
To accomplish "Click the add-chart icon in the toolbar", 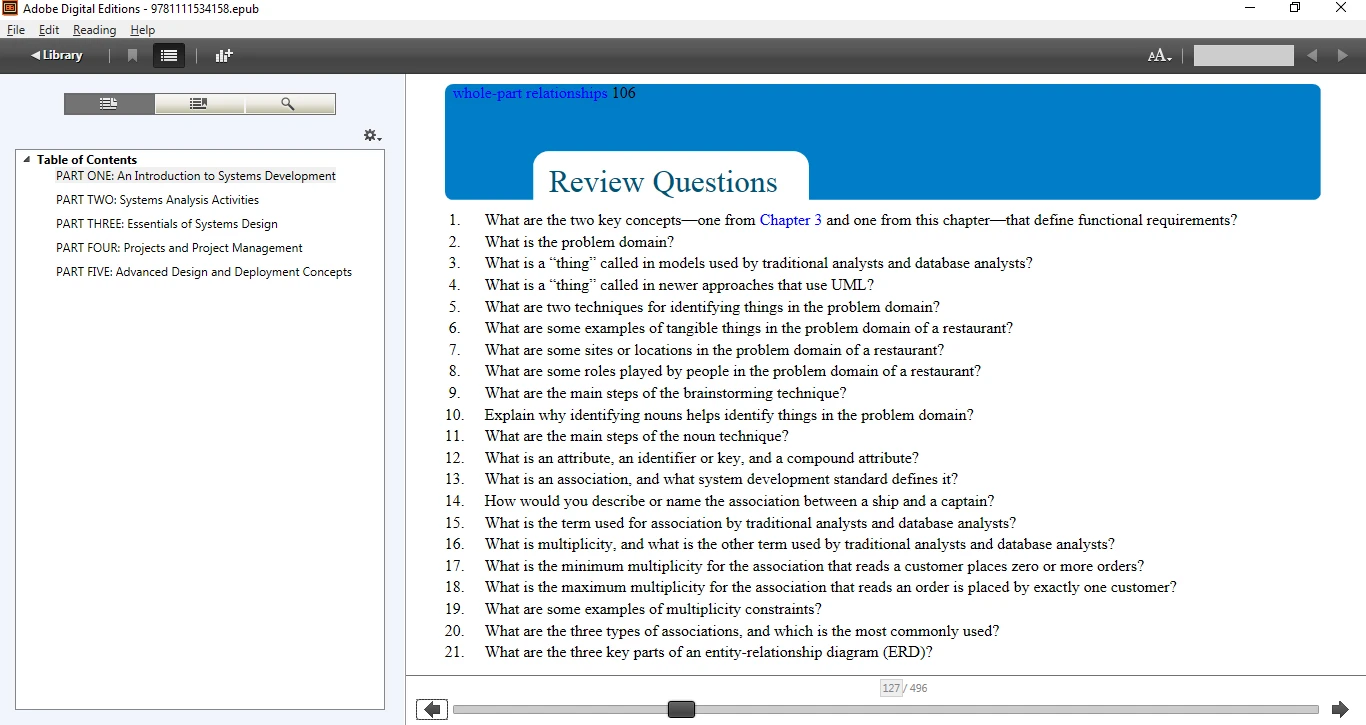I will tap(224, 56).
